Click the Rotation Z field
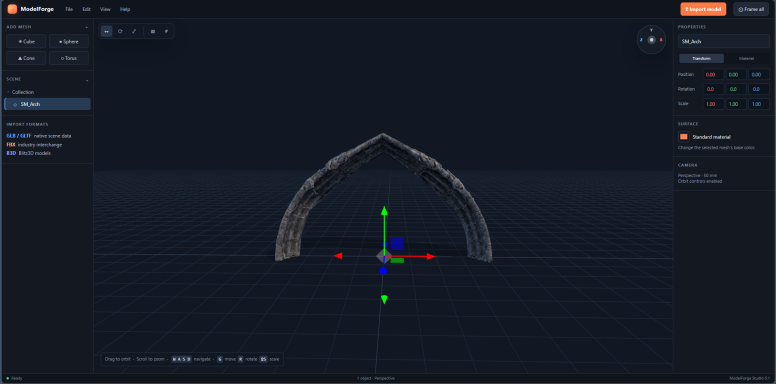Viewport: 776px width, 384px height. tap(759, 89)
